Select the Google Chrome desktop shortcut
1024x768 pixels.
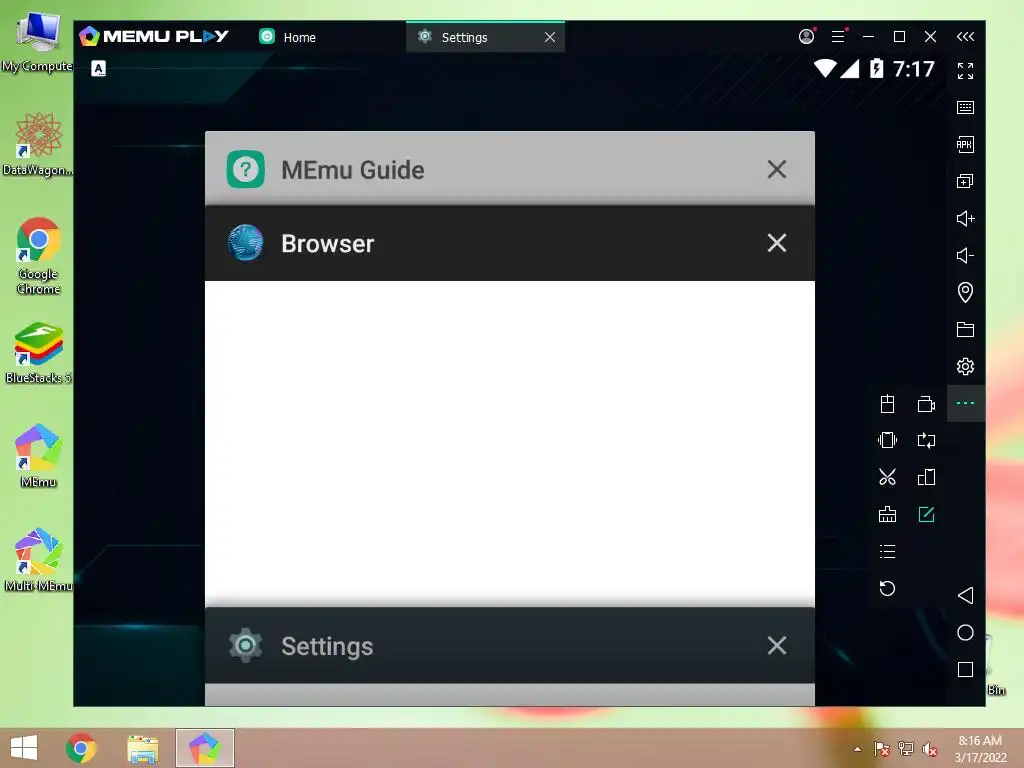click(38, 256)
